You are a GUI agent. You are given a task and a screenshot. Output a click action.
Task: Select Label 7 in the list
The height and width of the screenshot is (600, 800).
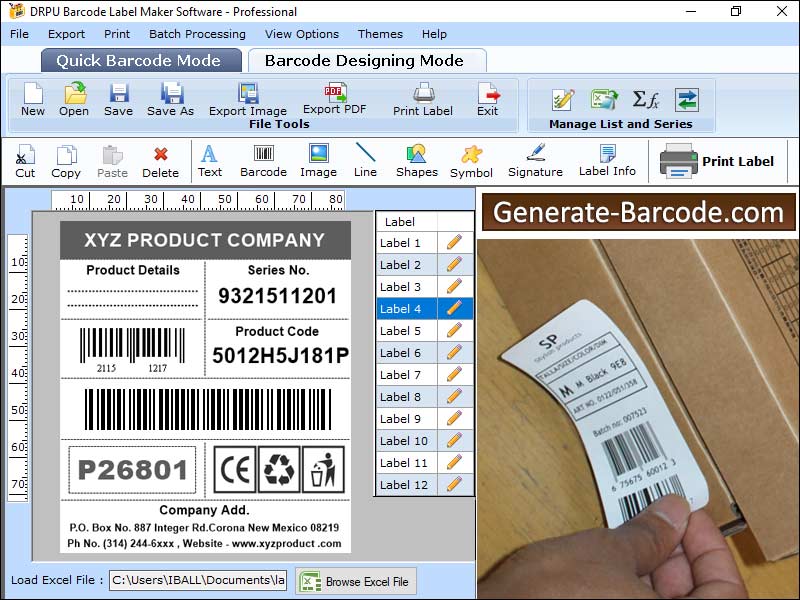pyautogui.click(x=401, y=375)
